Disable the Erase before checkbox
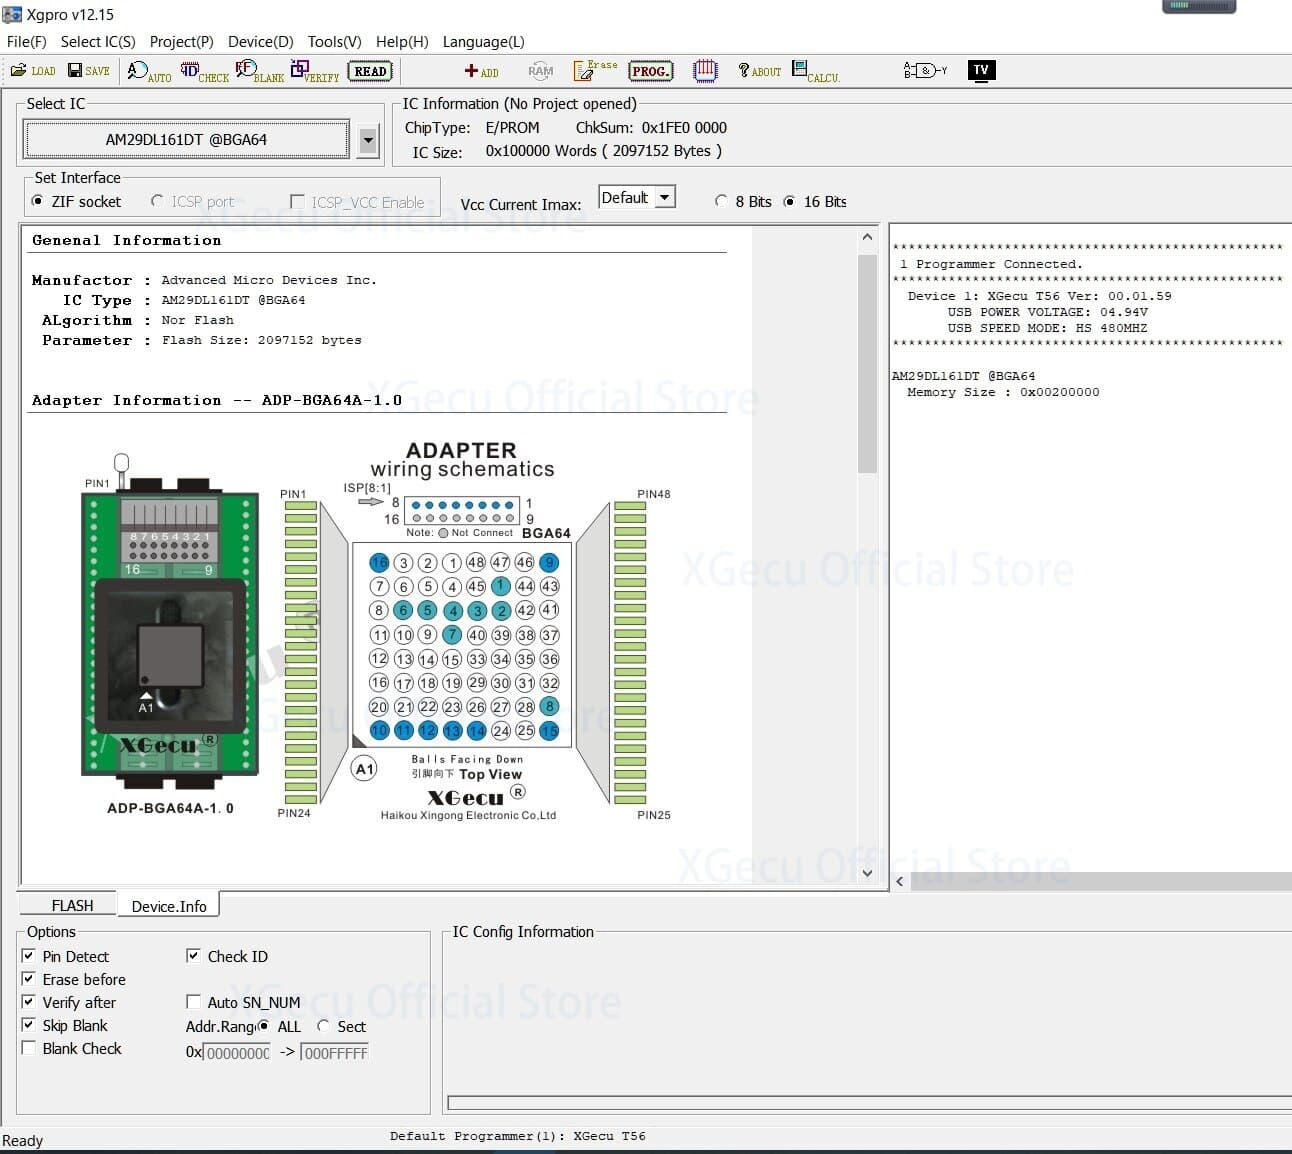This screenshot has height=1154, width=1292. [29, 978]
